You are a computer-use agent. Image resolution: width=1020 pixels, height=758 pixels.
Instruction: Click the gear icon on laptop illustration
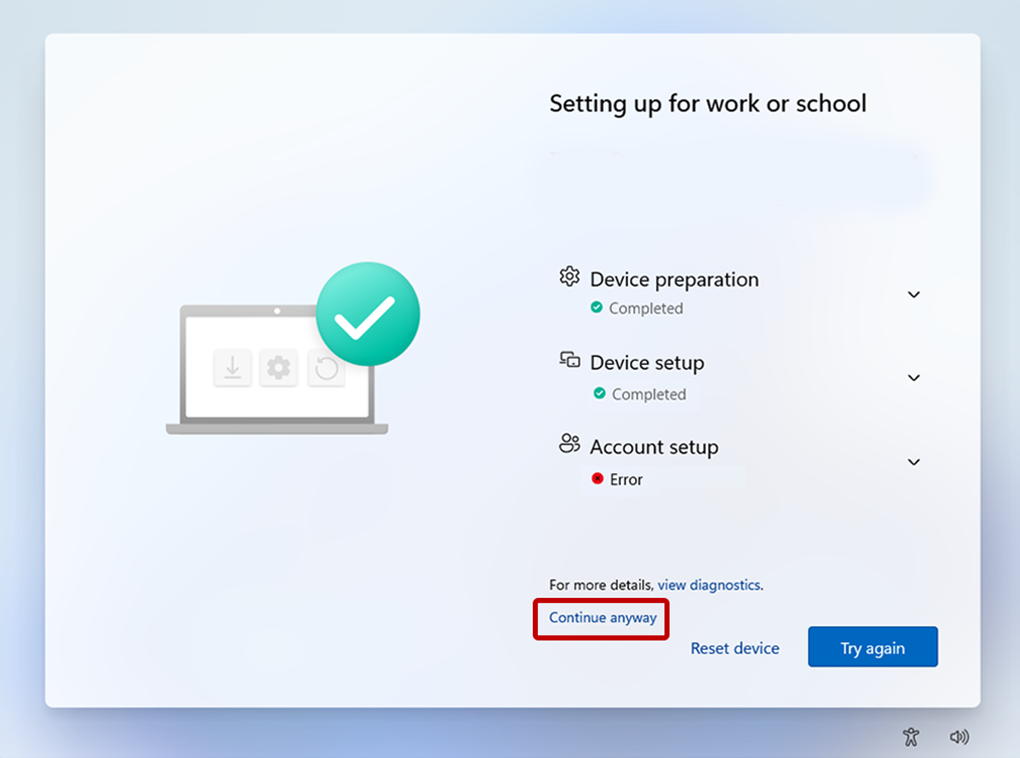coord(279,369)
